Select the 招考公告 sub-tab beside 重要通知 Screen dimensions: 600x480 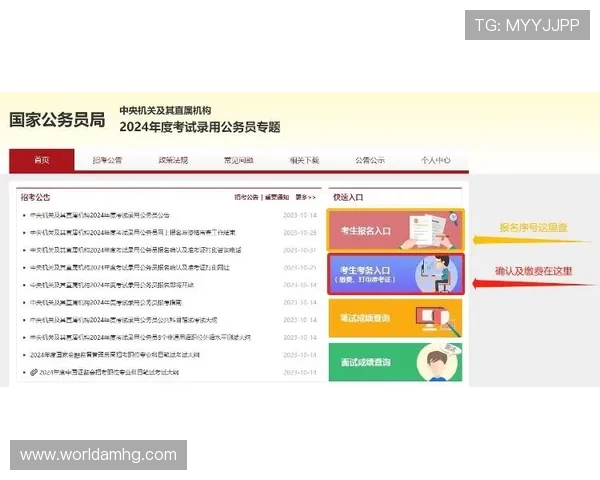click(246, 197)
